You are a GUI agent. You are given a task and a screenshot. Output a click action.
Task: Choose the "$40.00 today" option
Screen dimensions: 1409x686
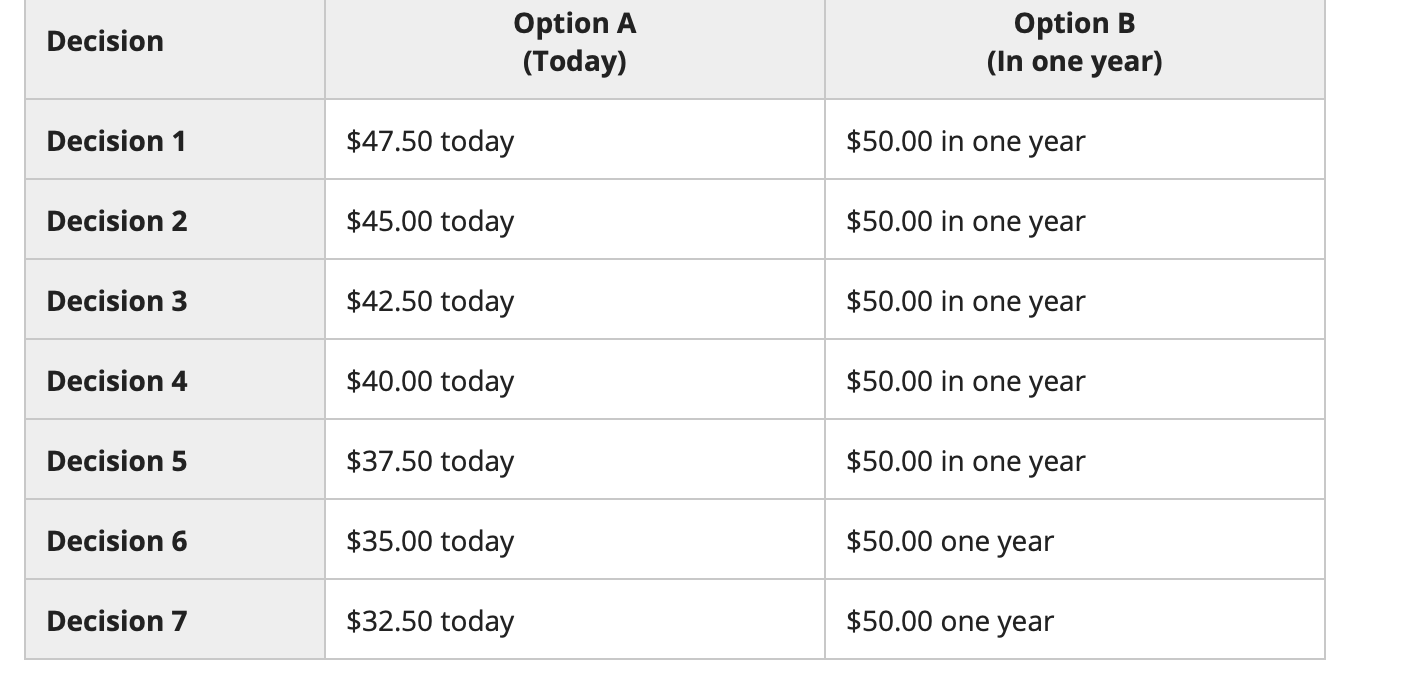[x=430, y=381]
